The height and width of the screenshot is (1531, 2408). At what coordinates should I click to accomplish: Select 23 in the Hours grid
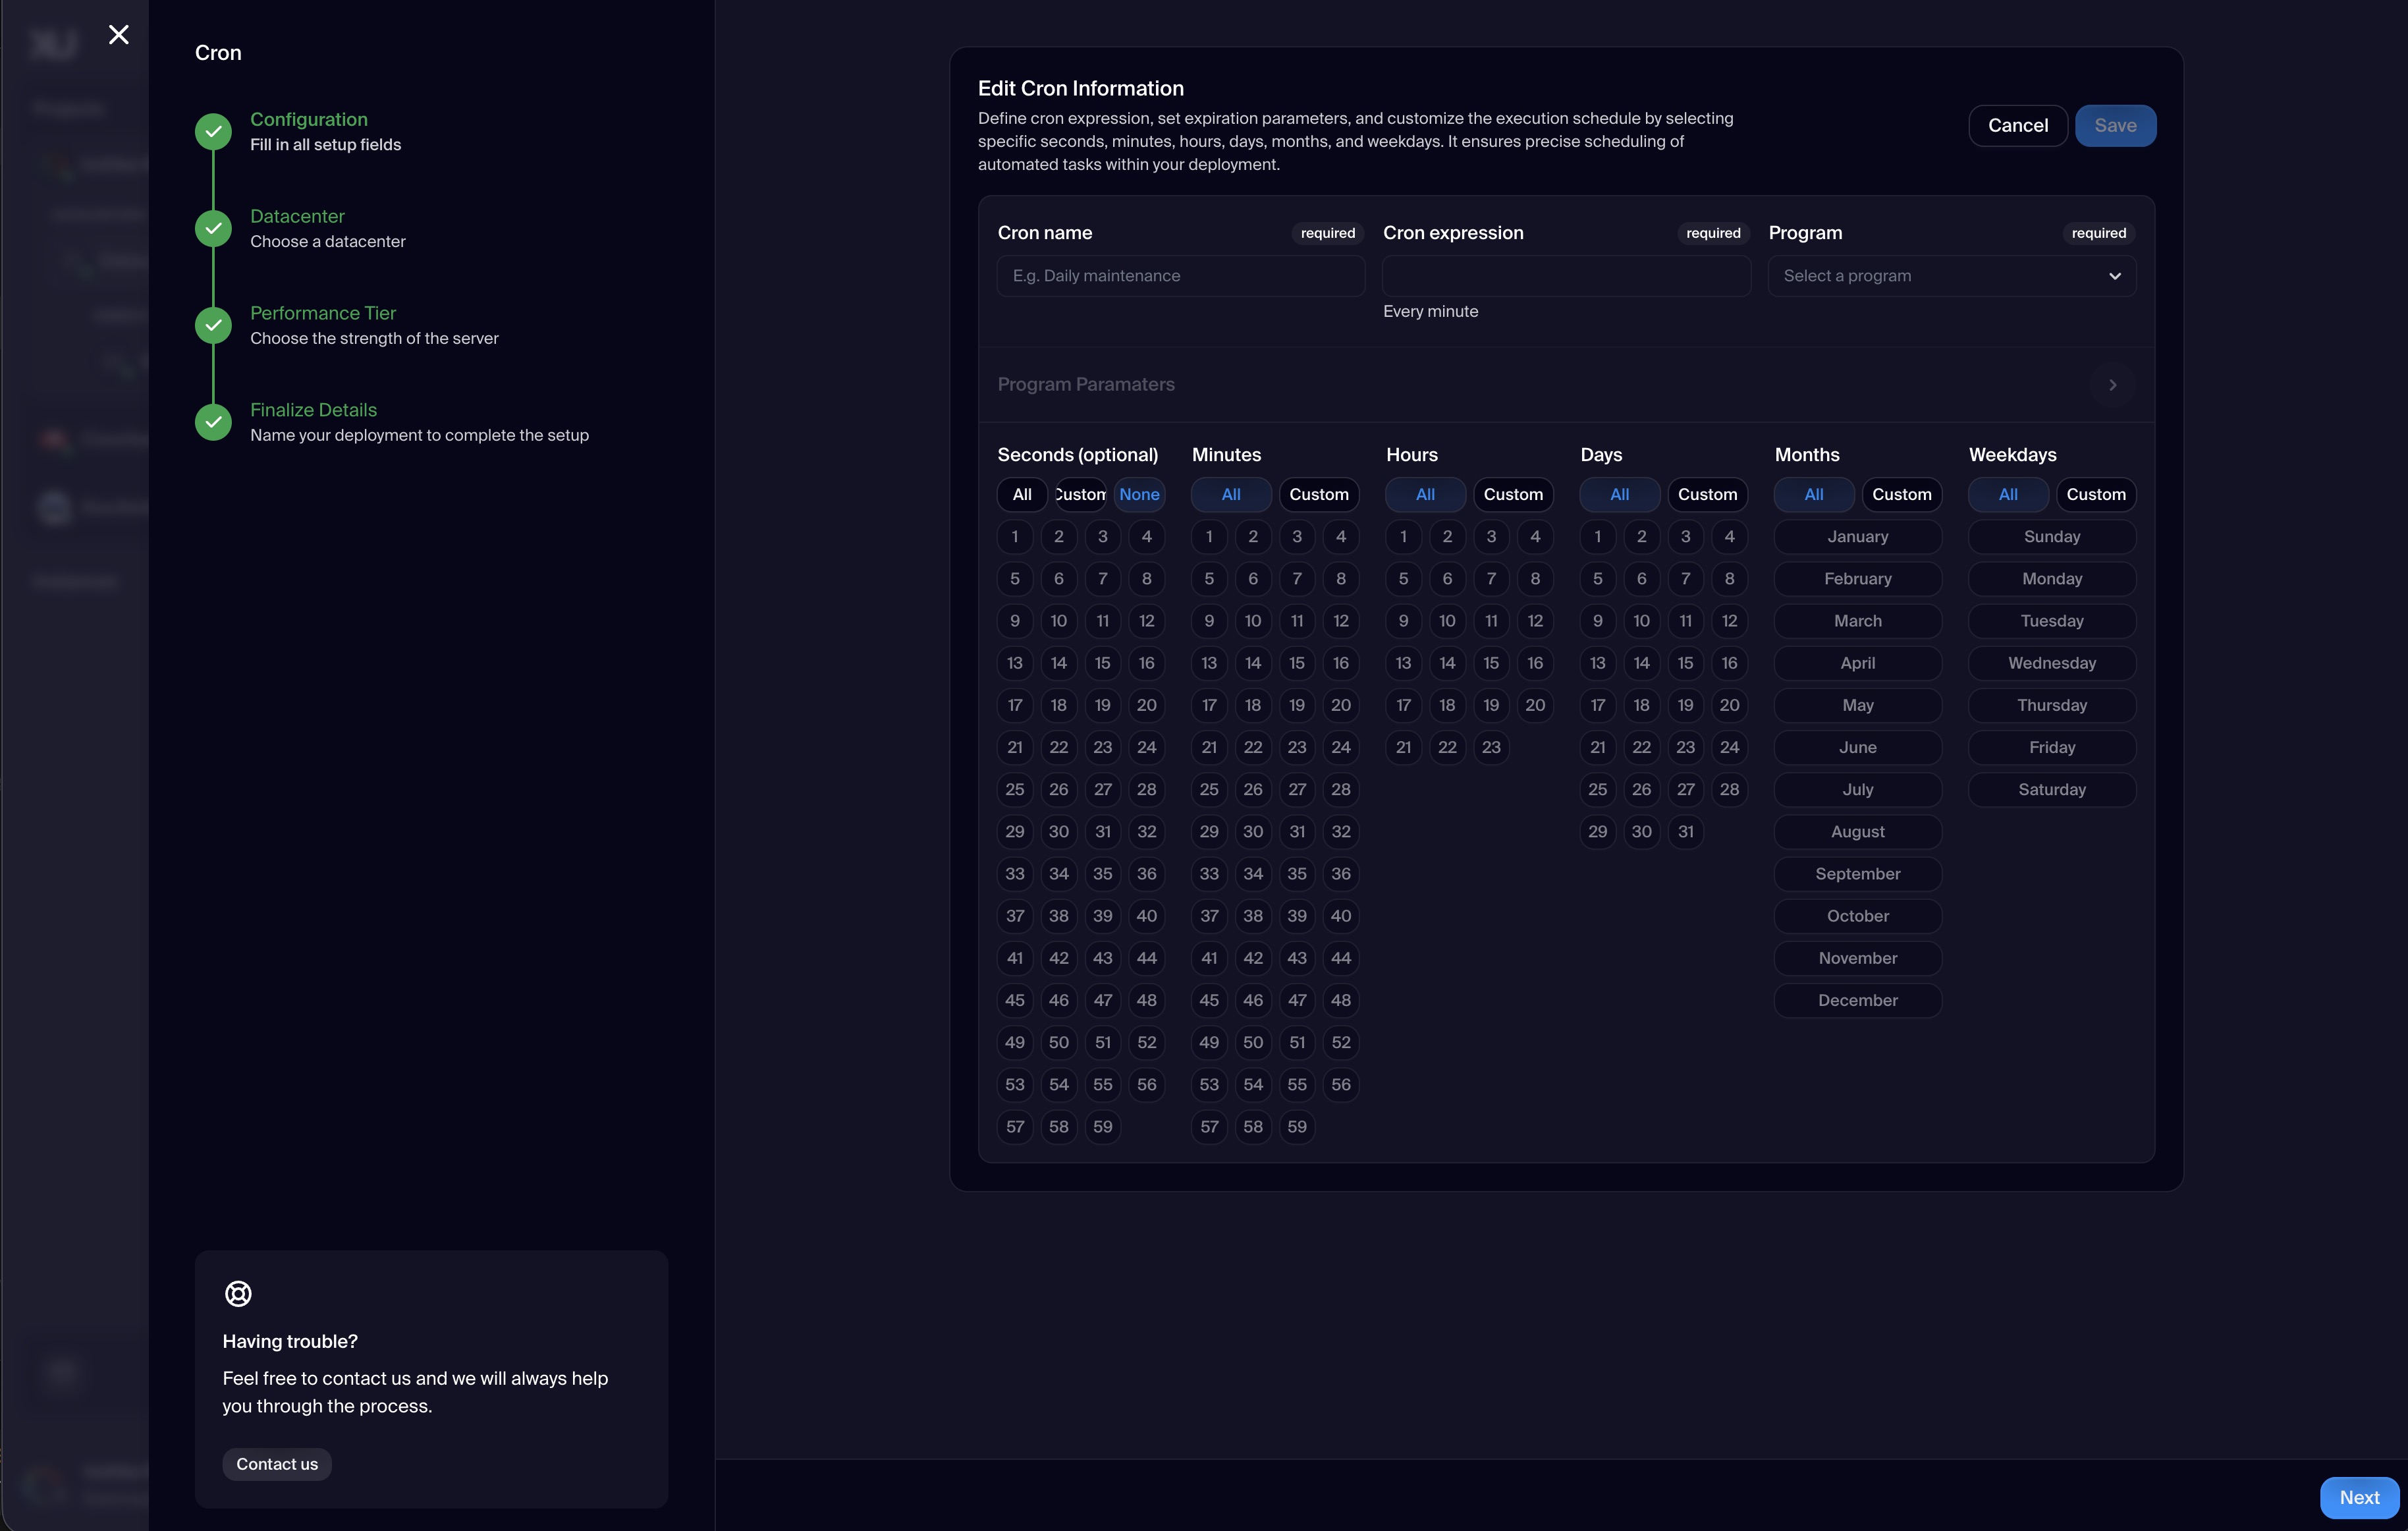(x=1491, y=748)
